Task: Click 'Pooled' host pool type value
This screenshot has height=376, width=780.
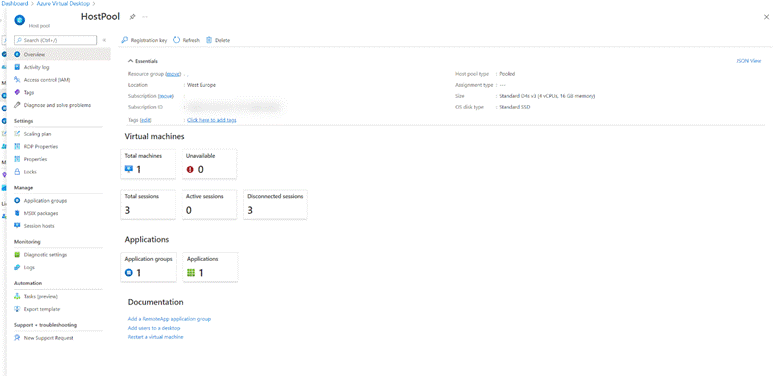Action: click(x=507, y=74)
